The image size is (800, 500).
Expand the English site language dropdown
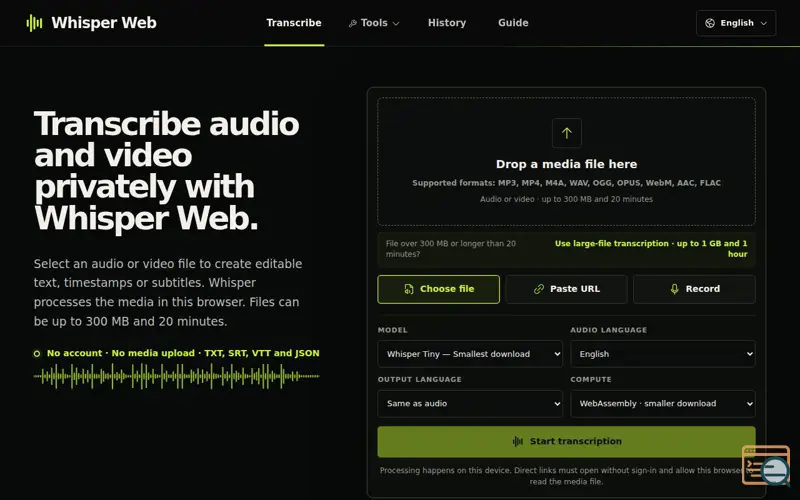pyautogui.click(x=736, y=23)
